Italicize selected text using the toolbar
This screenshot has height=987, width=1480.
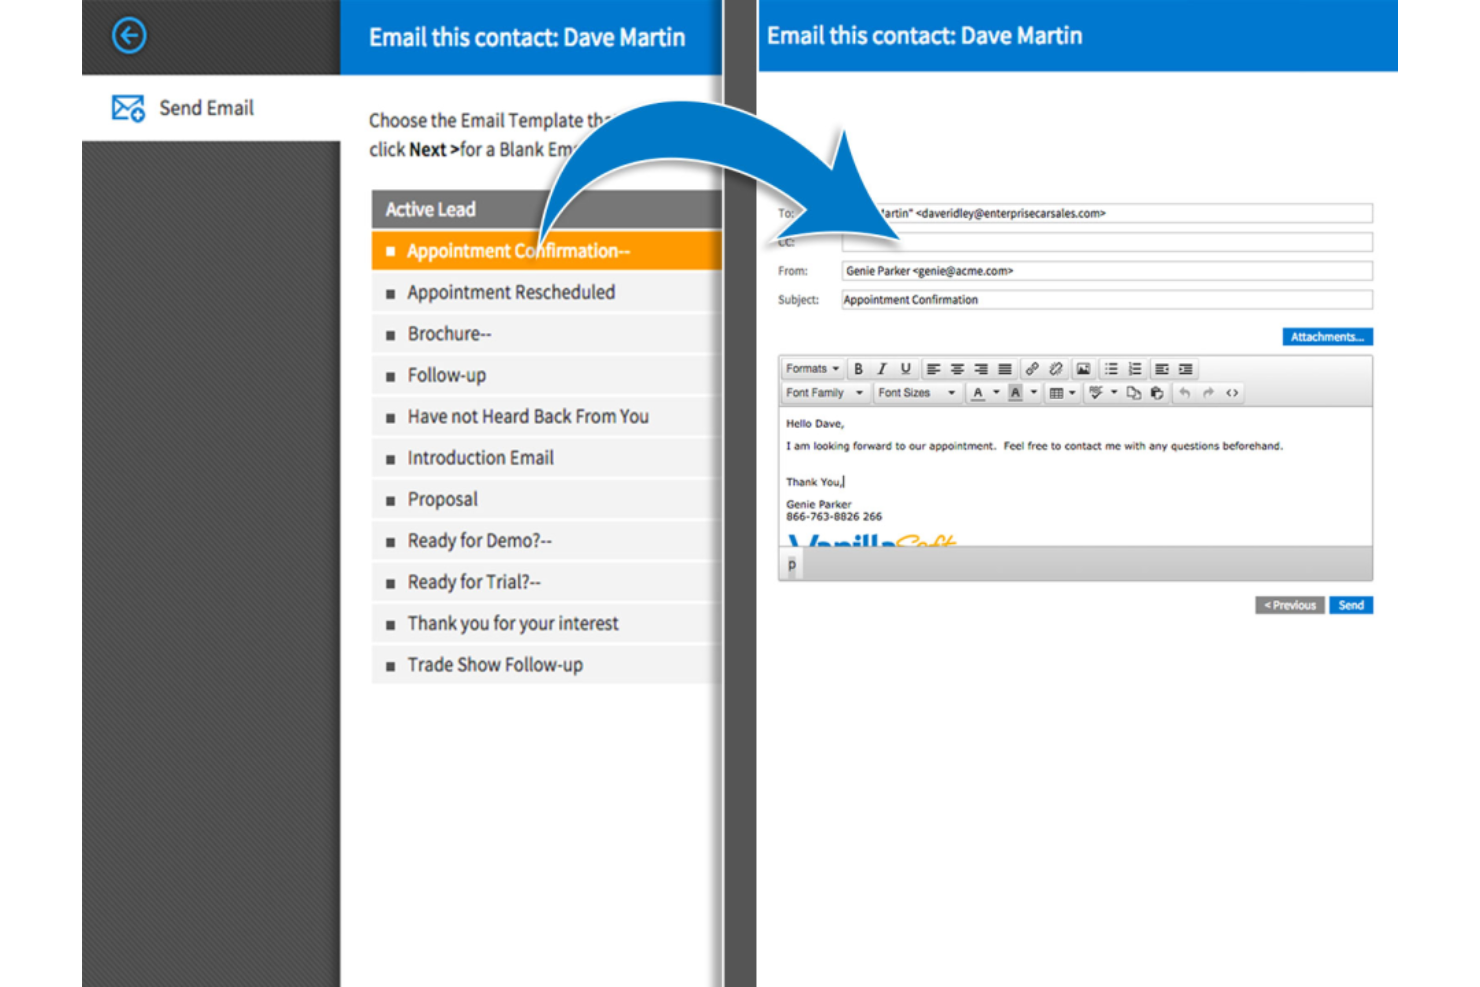click(x=881, y=368)
